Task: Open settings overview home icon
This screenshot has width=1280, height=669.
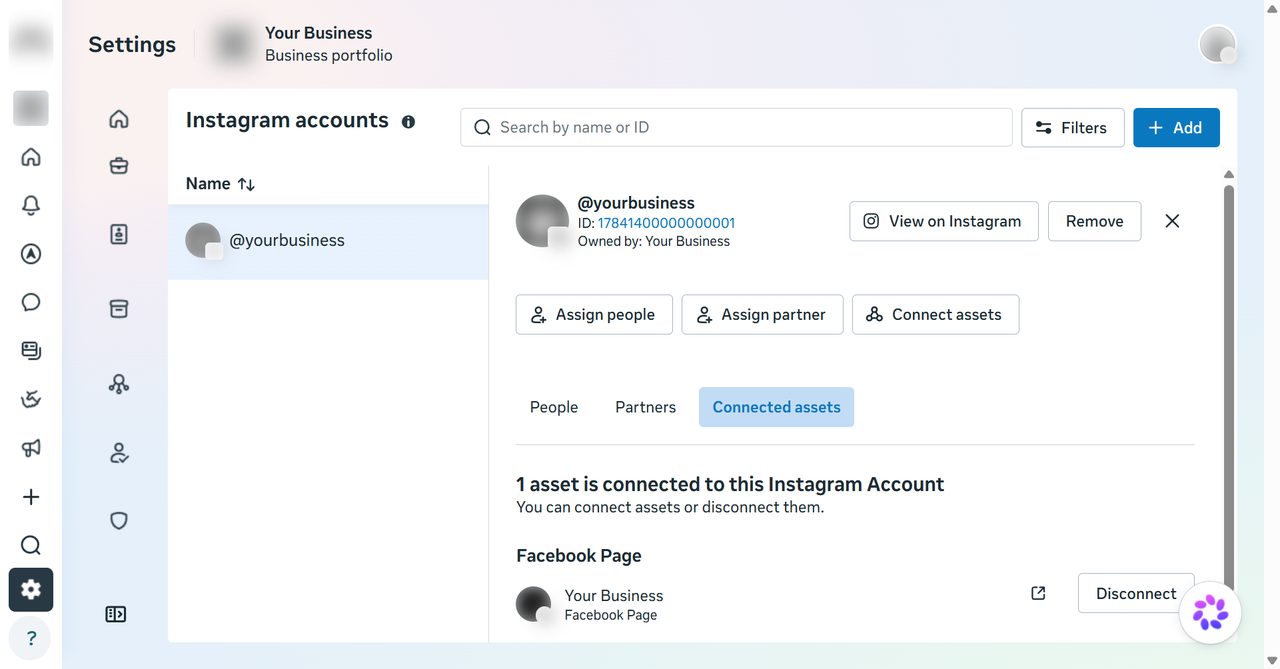Action: (119, 119)
